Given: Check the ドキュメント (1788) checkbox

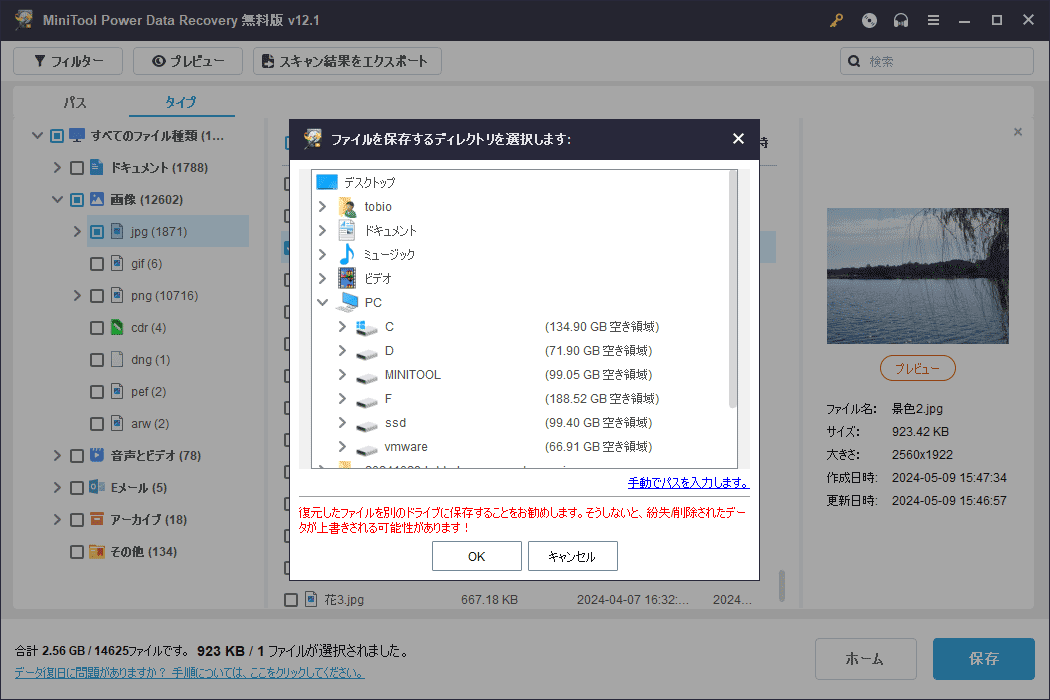Looking at the screenshot, I should [x=77, y=168].
